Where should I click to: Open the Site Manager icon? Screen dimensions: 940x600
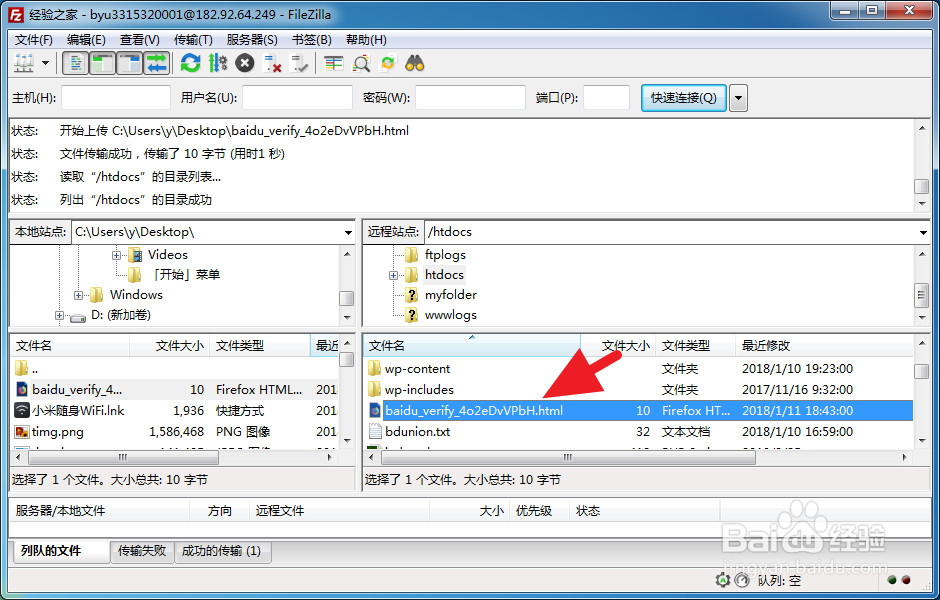(x=24, y=63)
